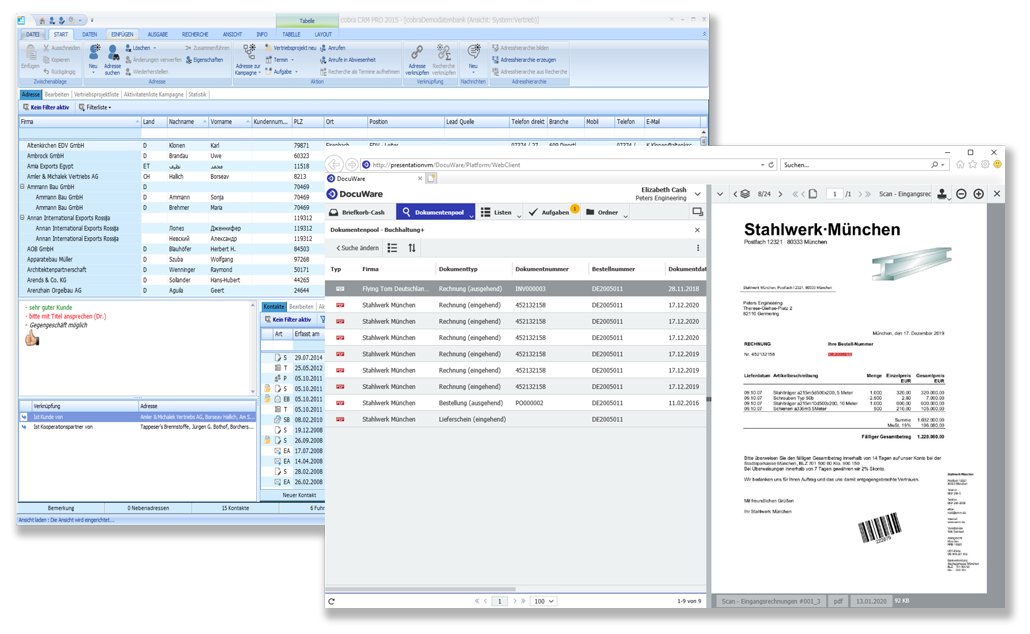The width and height of the screenshot is (1030, 634).
Task: Click the sort arrows icon in Dokumentenpool
Action: click(412, 248)
